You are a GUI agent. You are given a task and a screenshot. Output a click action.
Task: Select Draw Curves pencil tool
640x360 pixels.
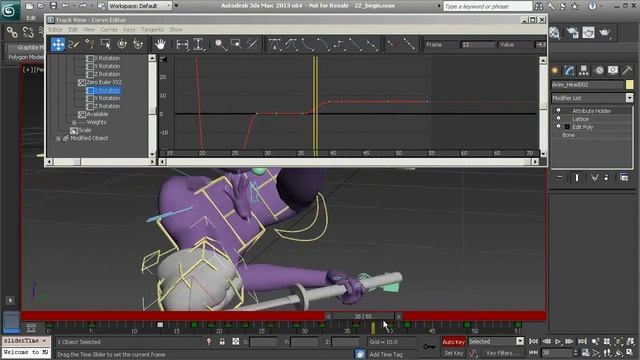point(74,44)
